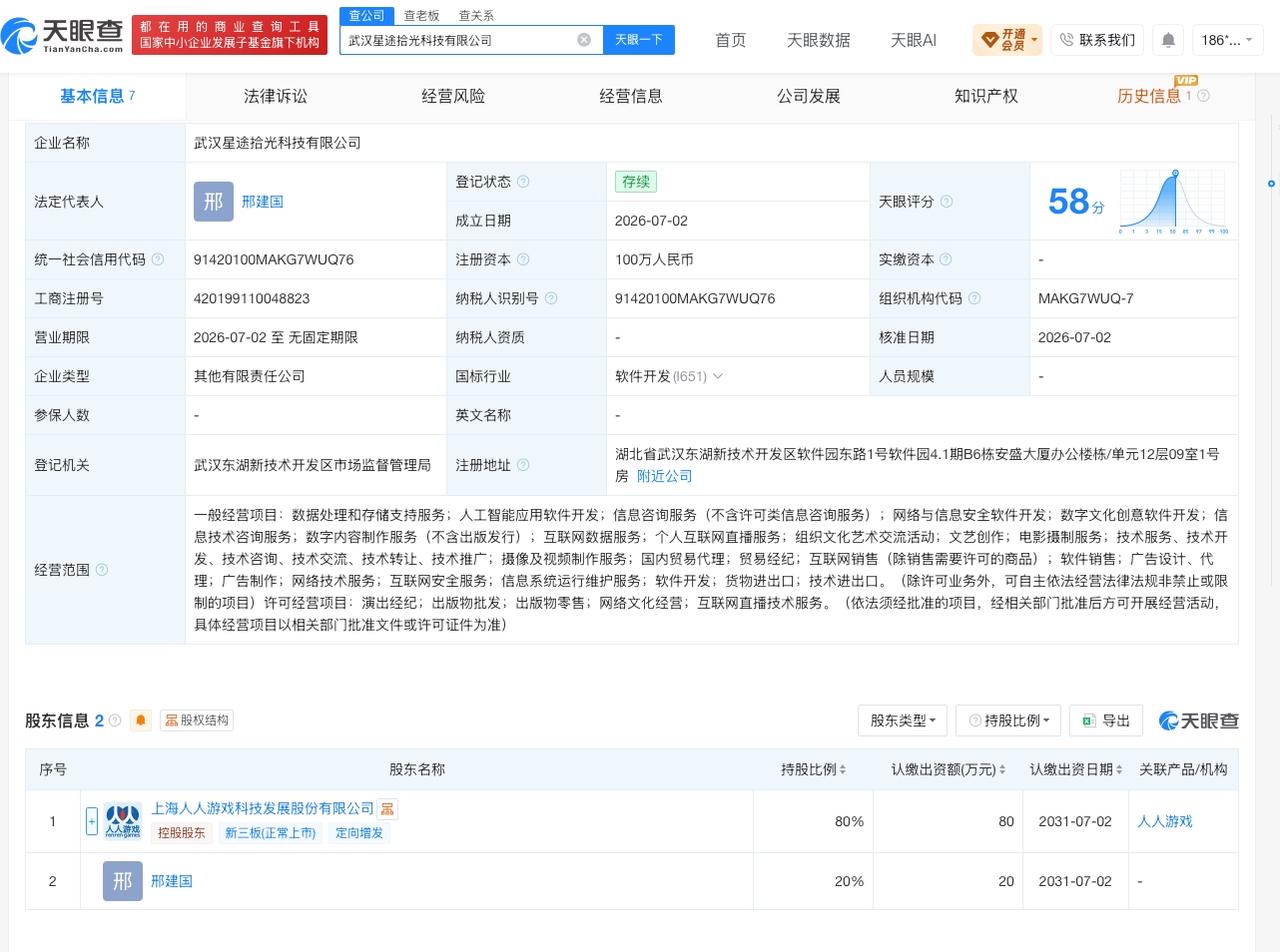
Task: Open the 法律诉讼 tab
Action: 275,96
